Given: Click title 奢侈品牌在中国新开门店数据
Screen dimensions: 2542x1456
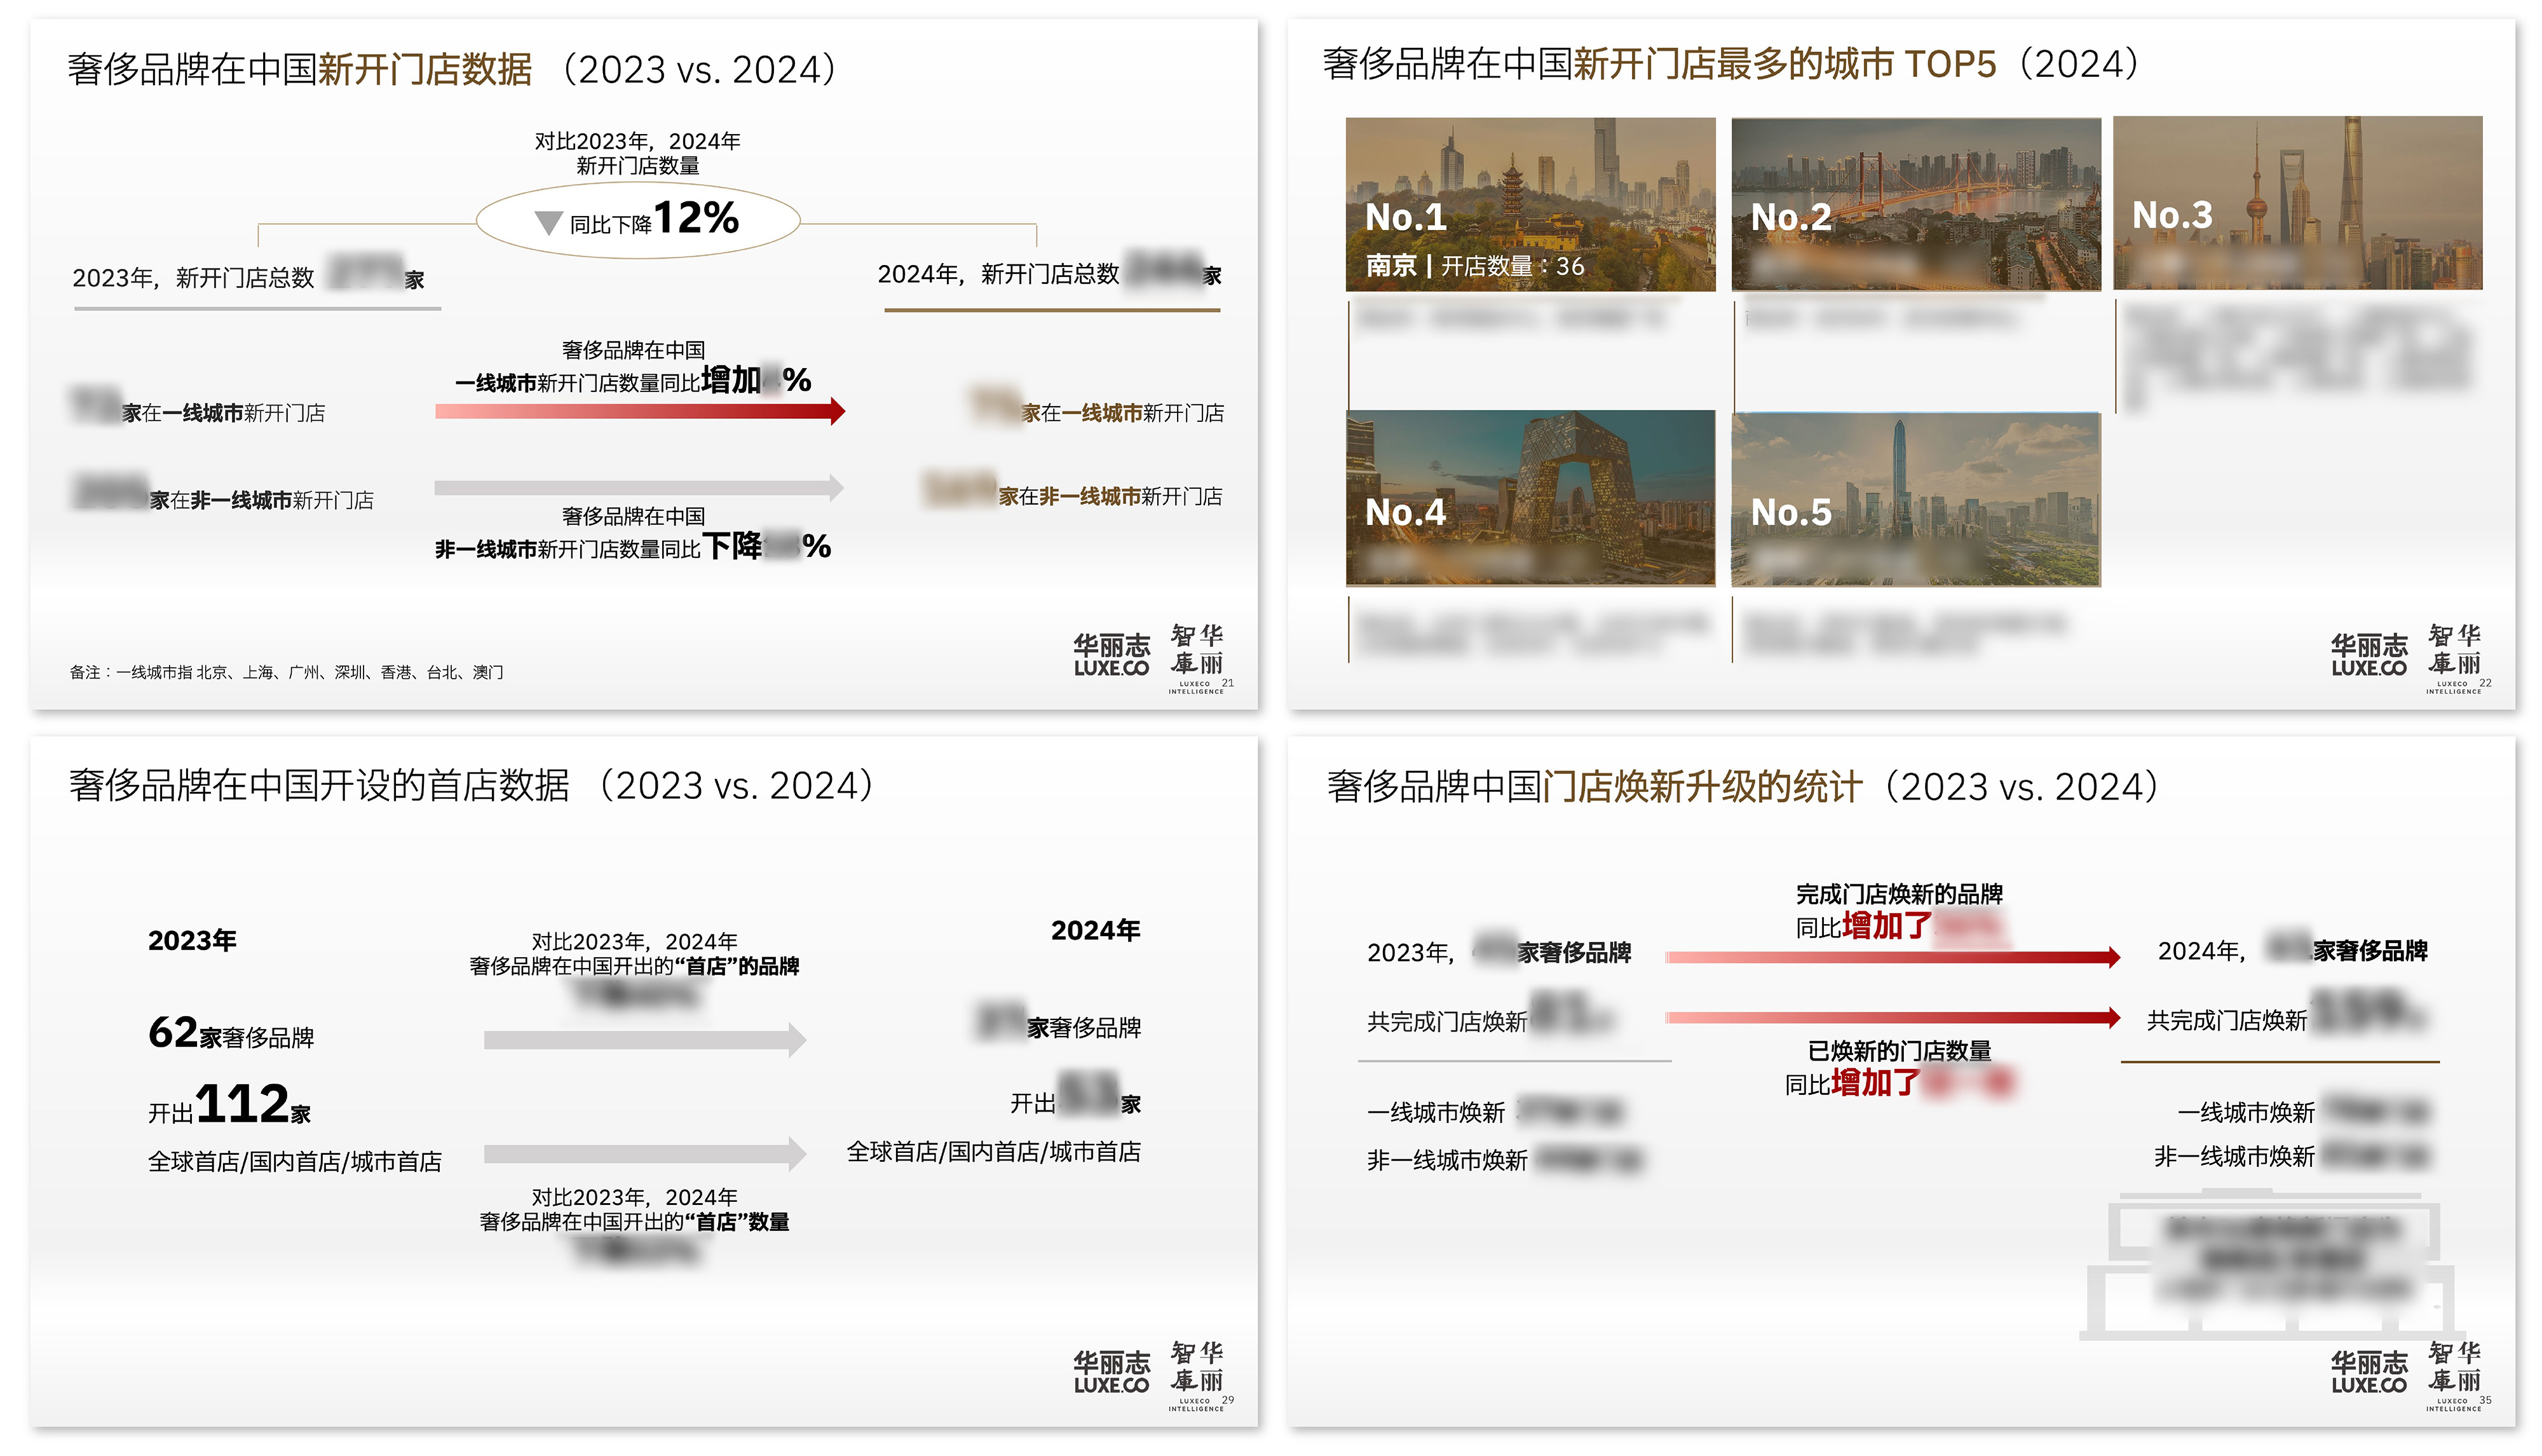Looking at the screenshot, I should pyautogui.click(x=300, y=69).
